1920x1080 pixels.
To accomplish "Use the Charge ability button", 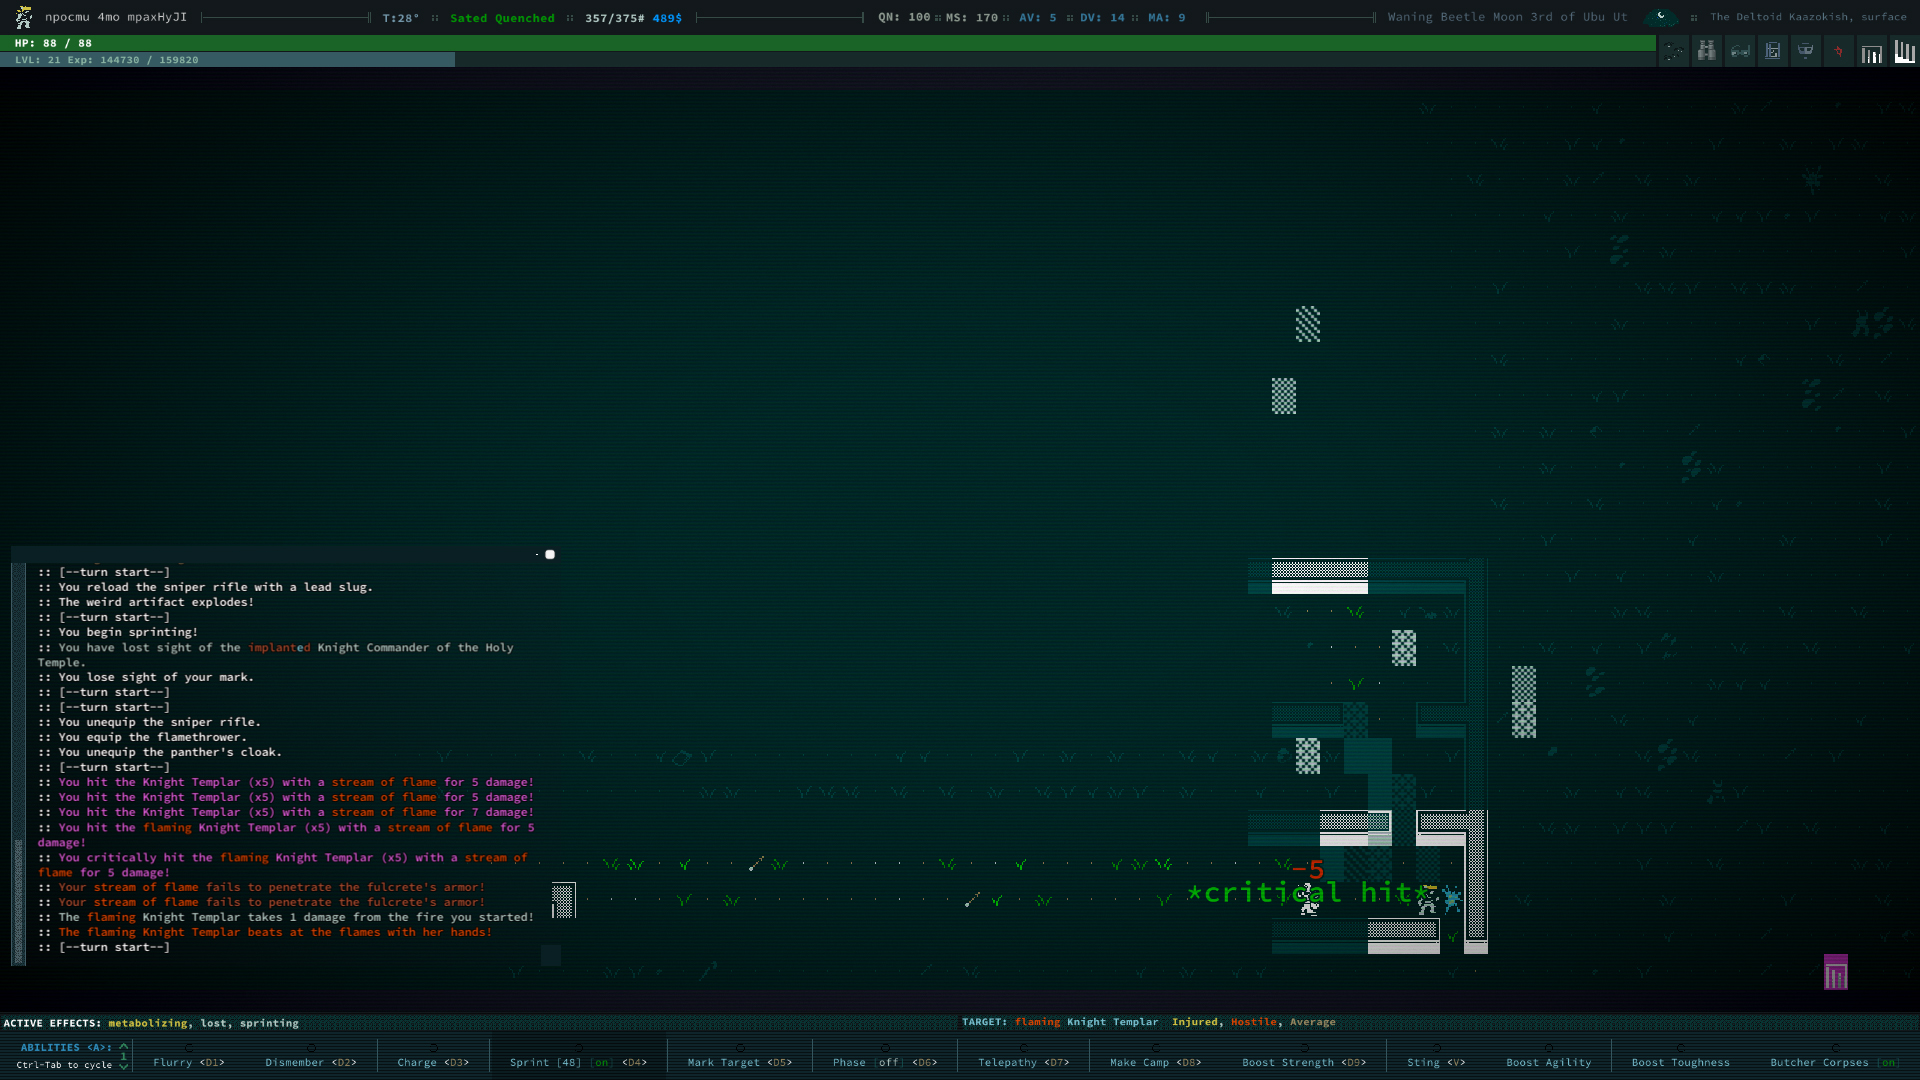I will click(432, 1062).
